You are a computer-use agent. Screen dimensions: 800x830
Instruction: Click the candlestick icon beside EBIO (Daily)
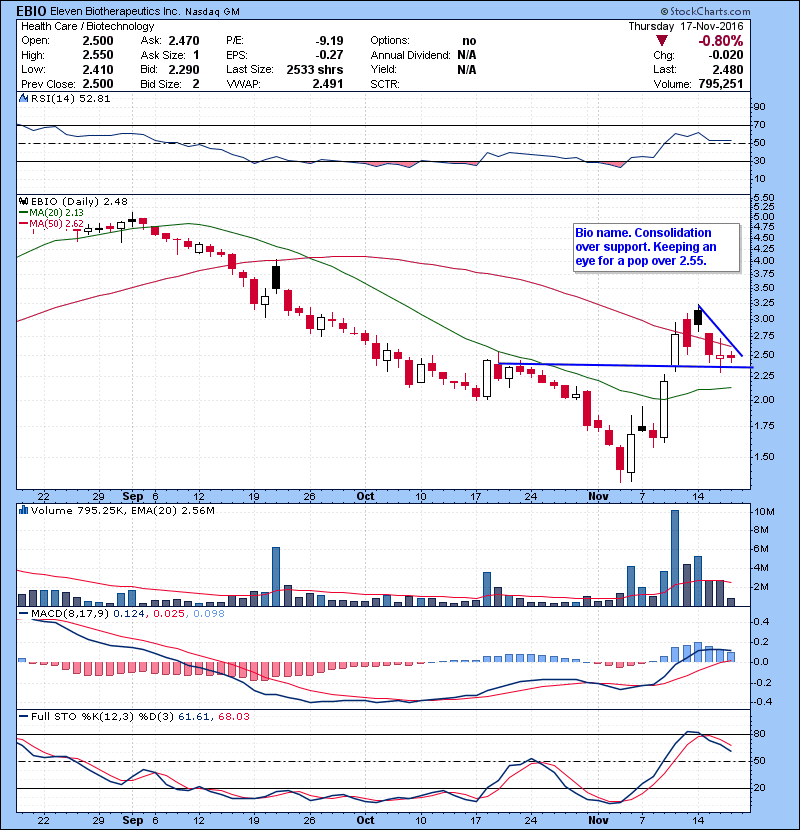pyautogui.click(x=23, y=201)
